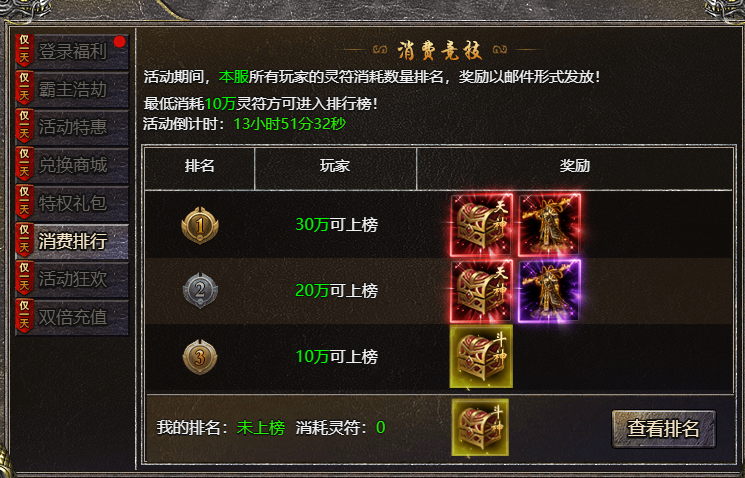The height and width of the screenshot is (478, 745).
Task: Click first-place 天神 treasure chest reward
Action: 481,225
